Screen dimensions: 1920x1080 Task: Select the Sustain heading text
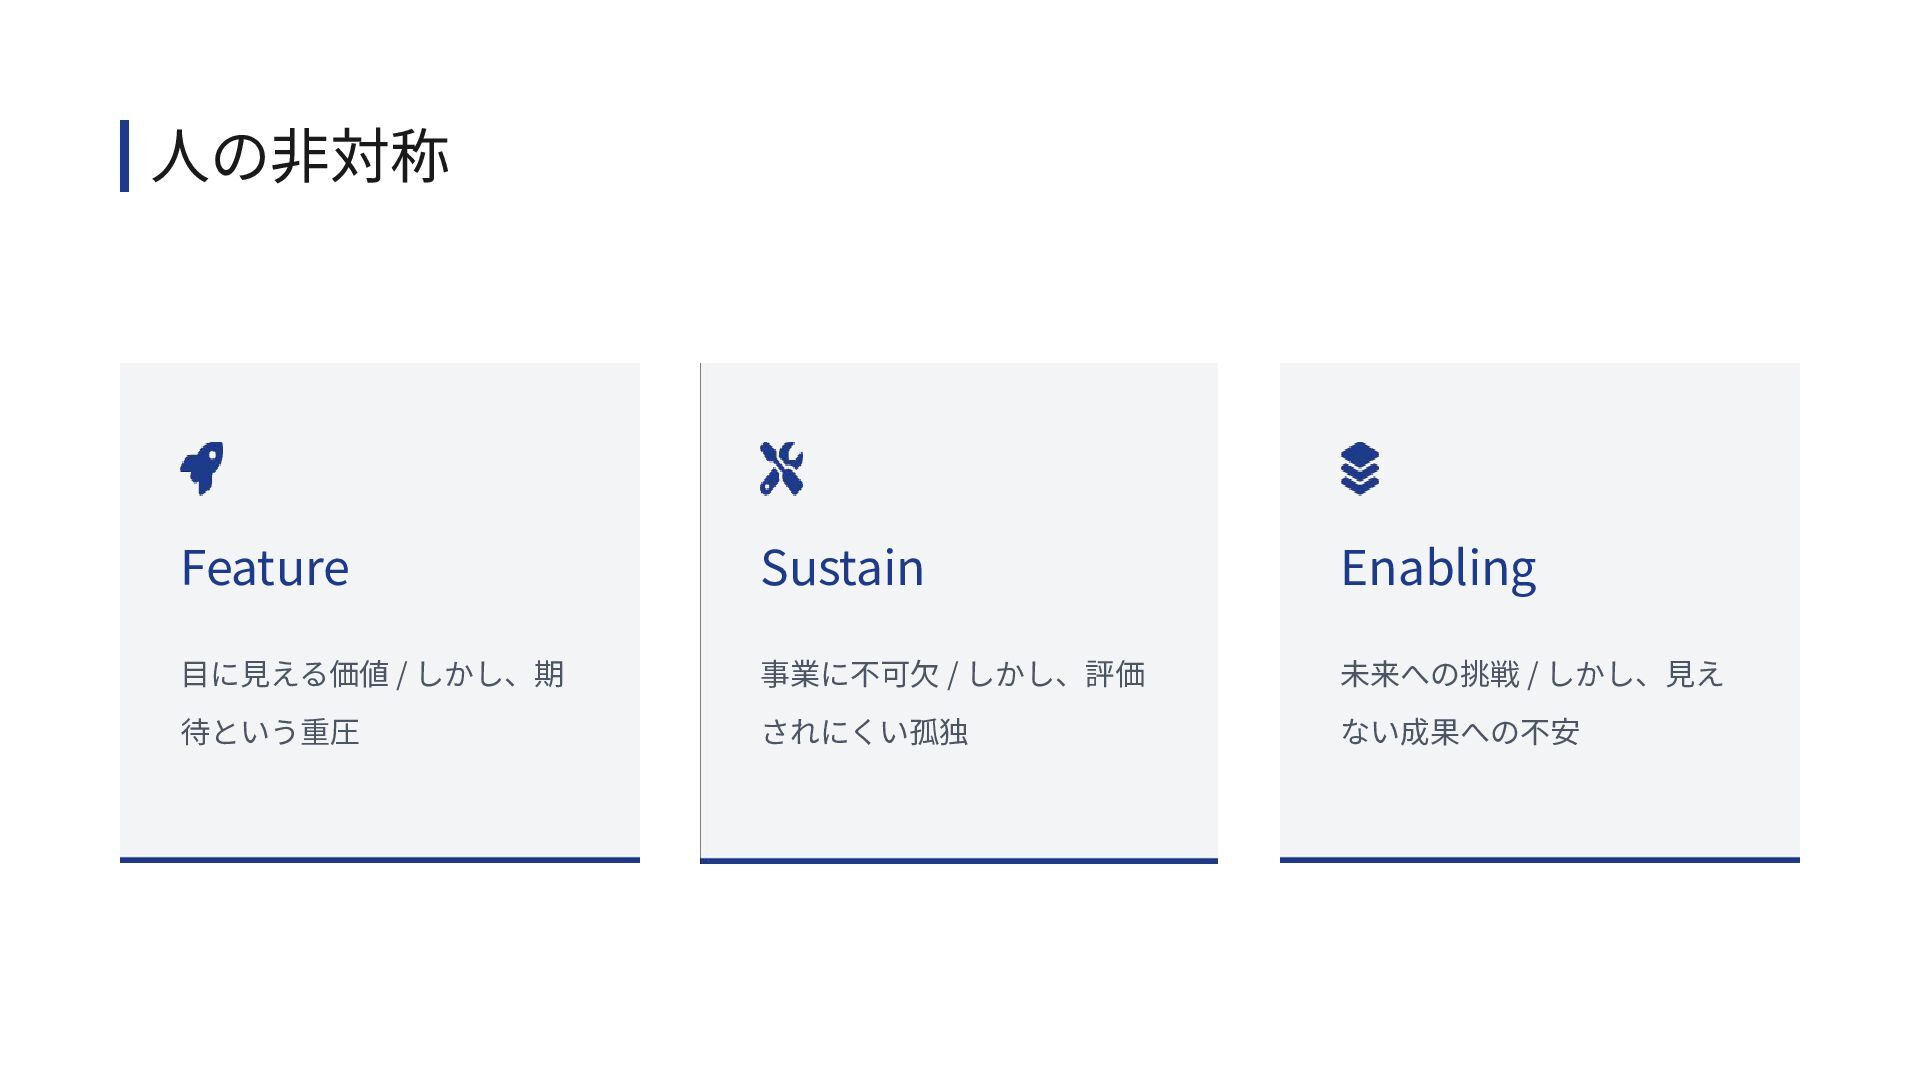tap(842, 568)
